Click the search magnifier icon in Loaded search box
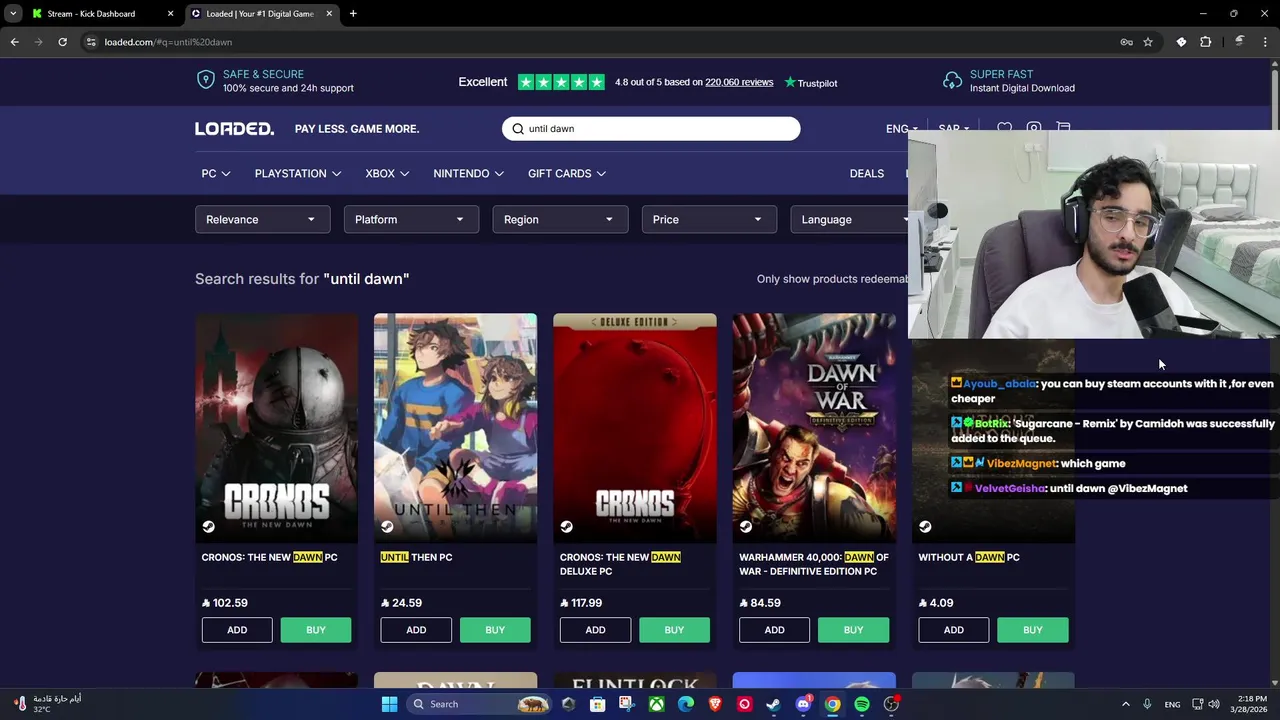This screenshot has width=1280, height=720. 518,129
